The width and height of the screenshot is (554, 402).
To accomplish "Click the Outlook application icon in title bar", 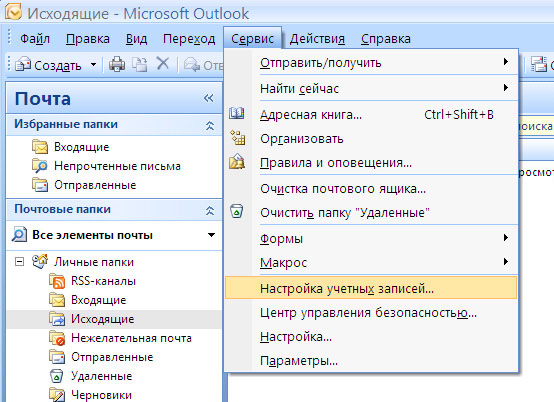I will [13, 11].
